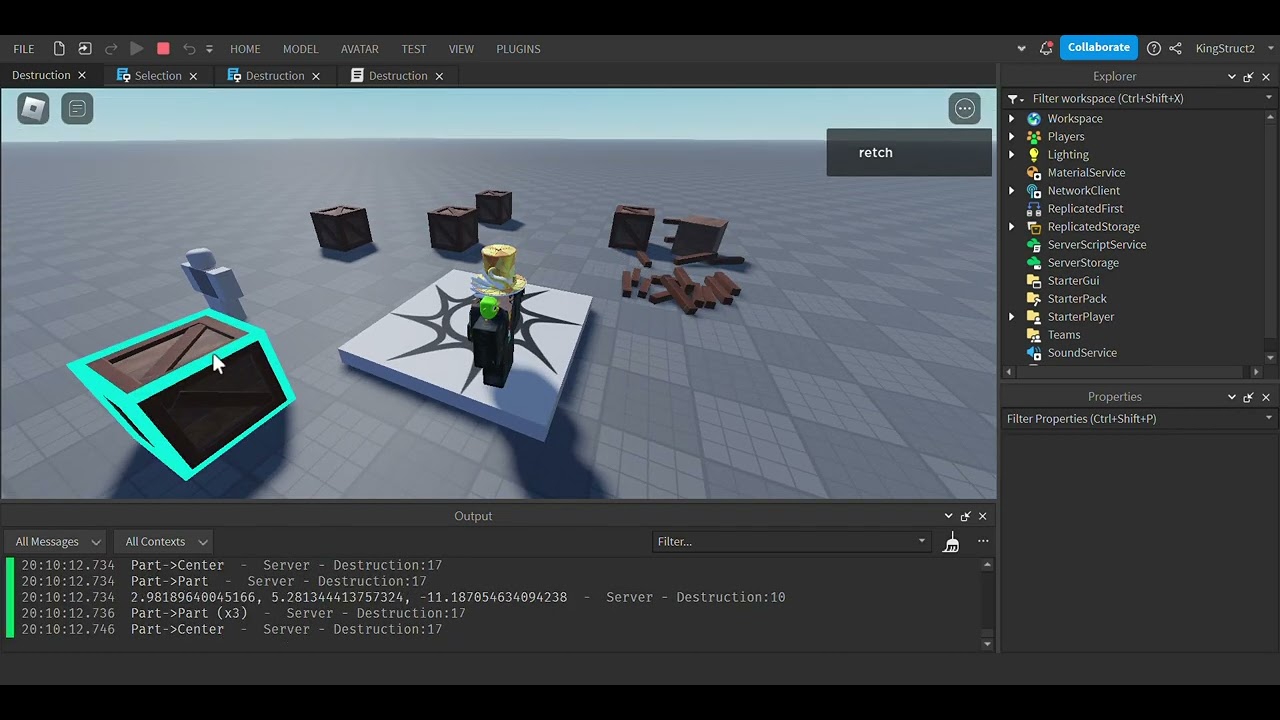Open the in-game chat icon in viewport
Screen dimensions: 1280x720
(77, 108)
